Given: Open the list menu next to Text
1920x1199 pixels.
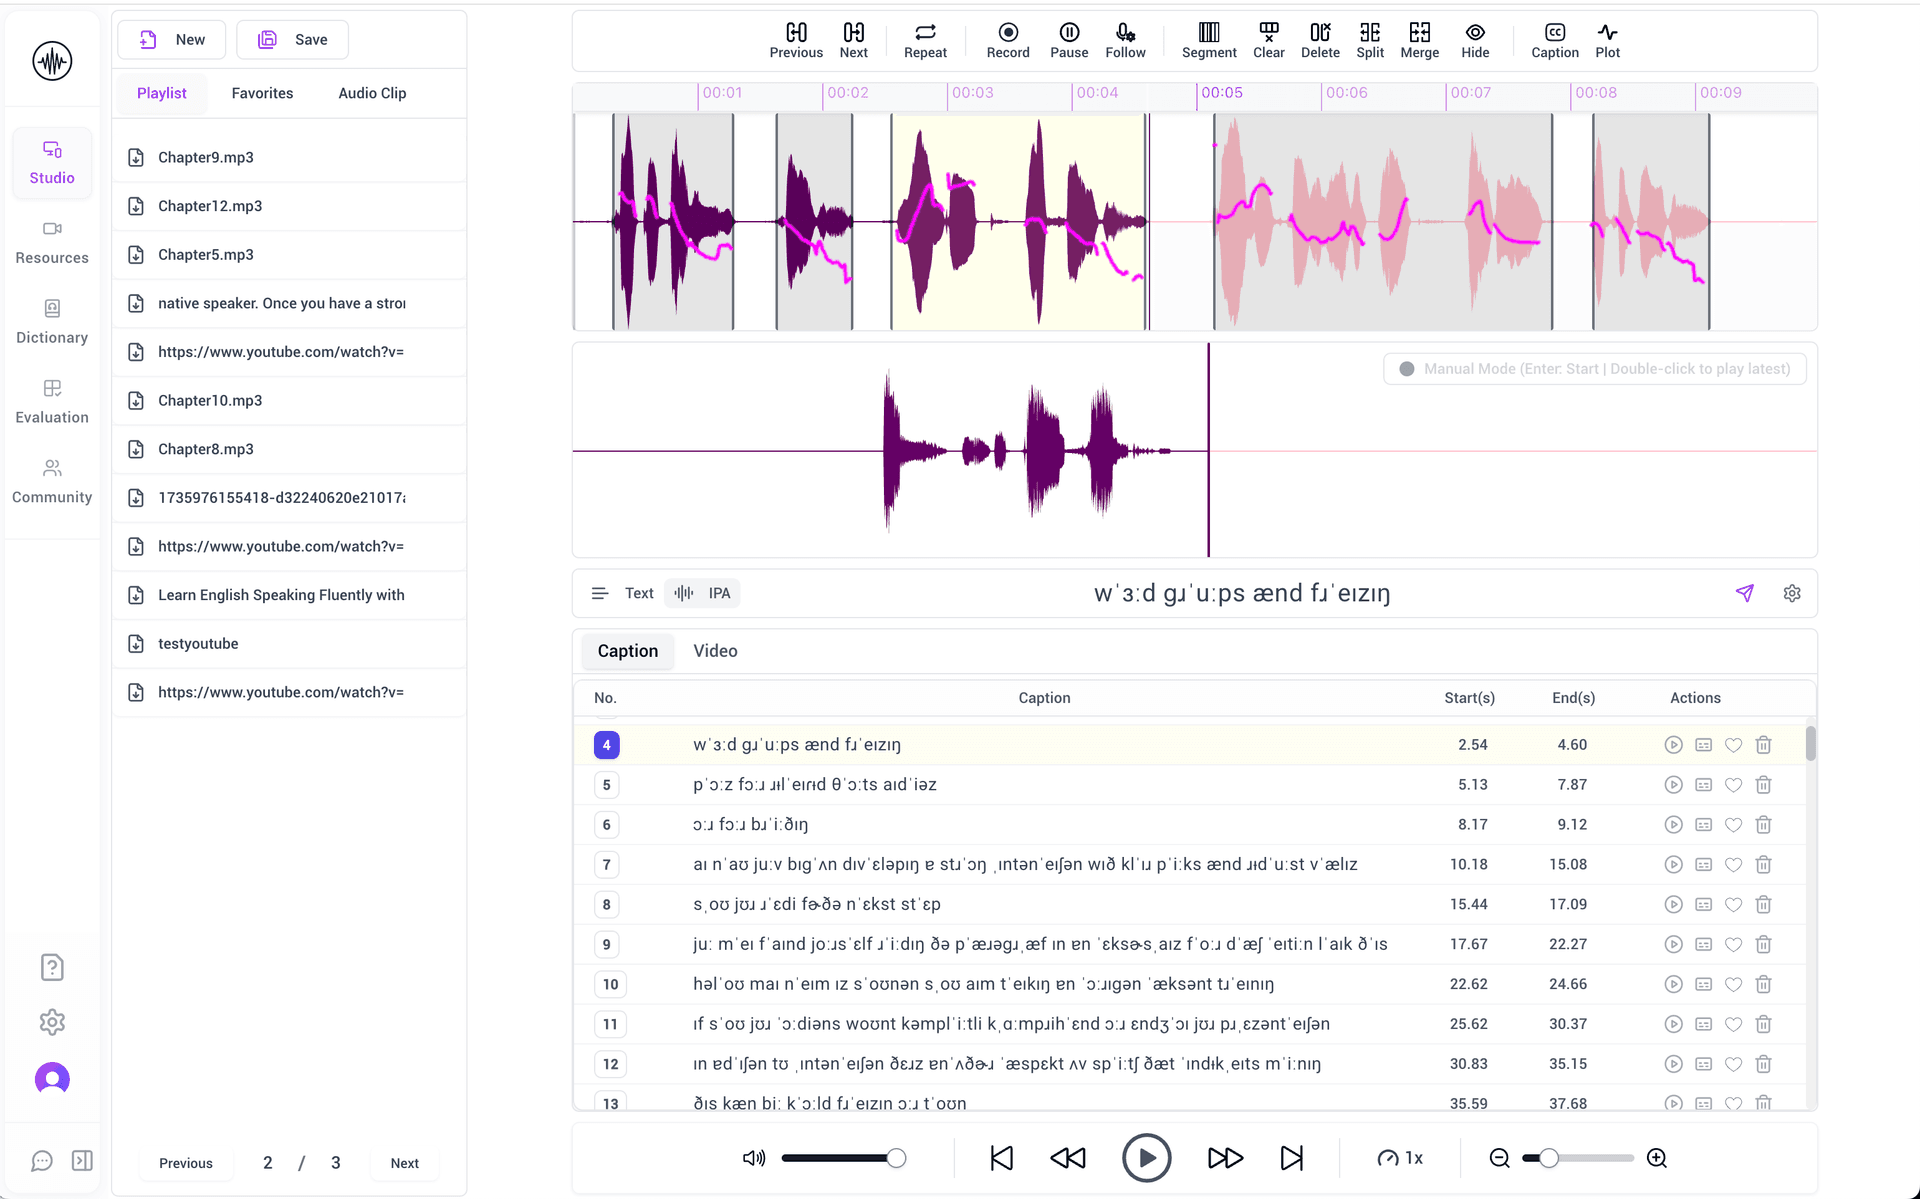Looking at the screenshot, I should (599, 592).
